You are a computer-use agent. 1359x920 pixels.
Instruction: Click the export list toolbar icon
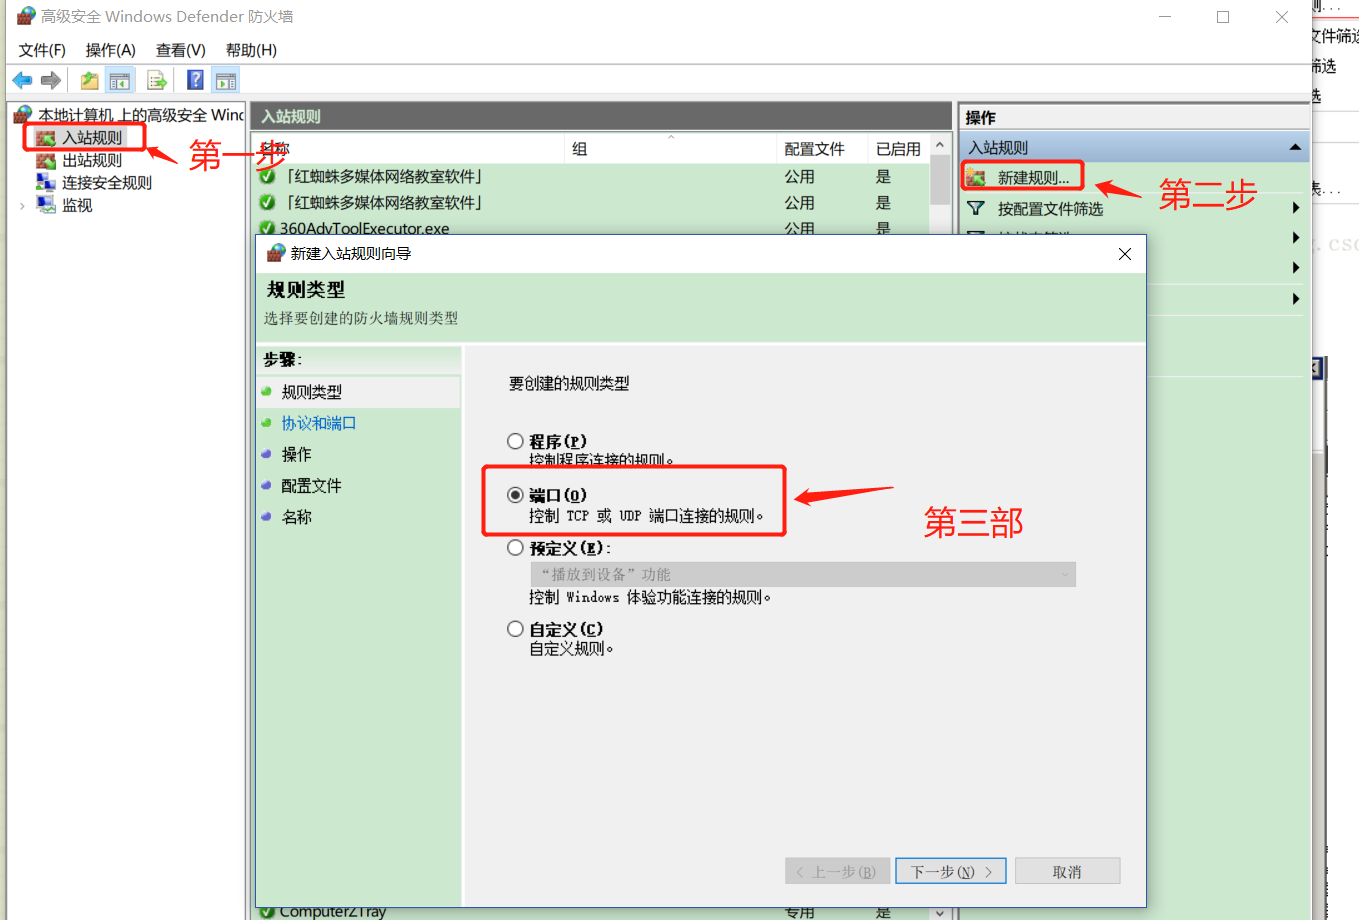point(157,81)
